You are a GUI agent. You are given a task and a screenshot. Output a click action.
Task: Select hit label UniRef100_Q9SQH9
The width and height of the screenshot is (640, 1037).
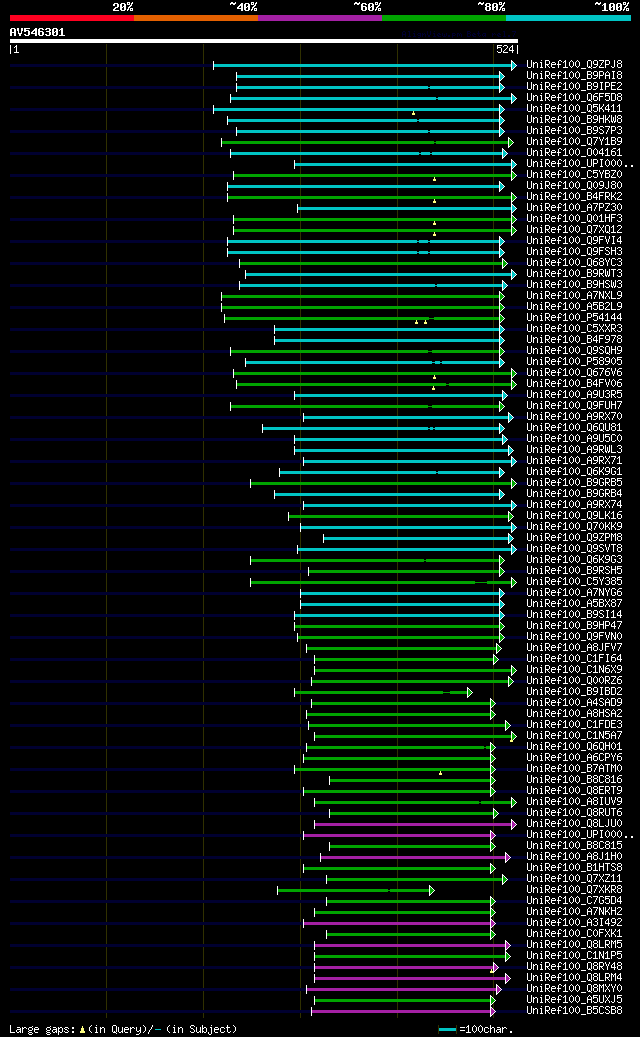574,351
